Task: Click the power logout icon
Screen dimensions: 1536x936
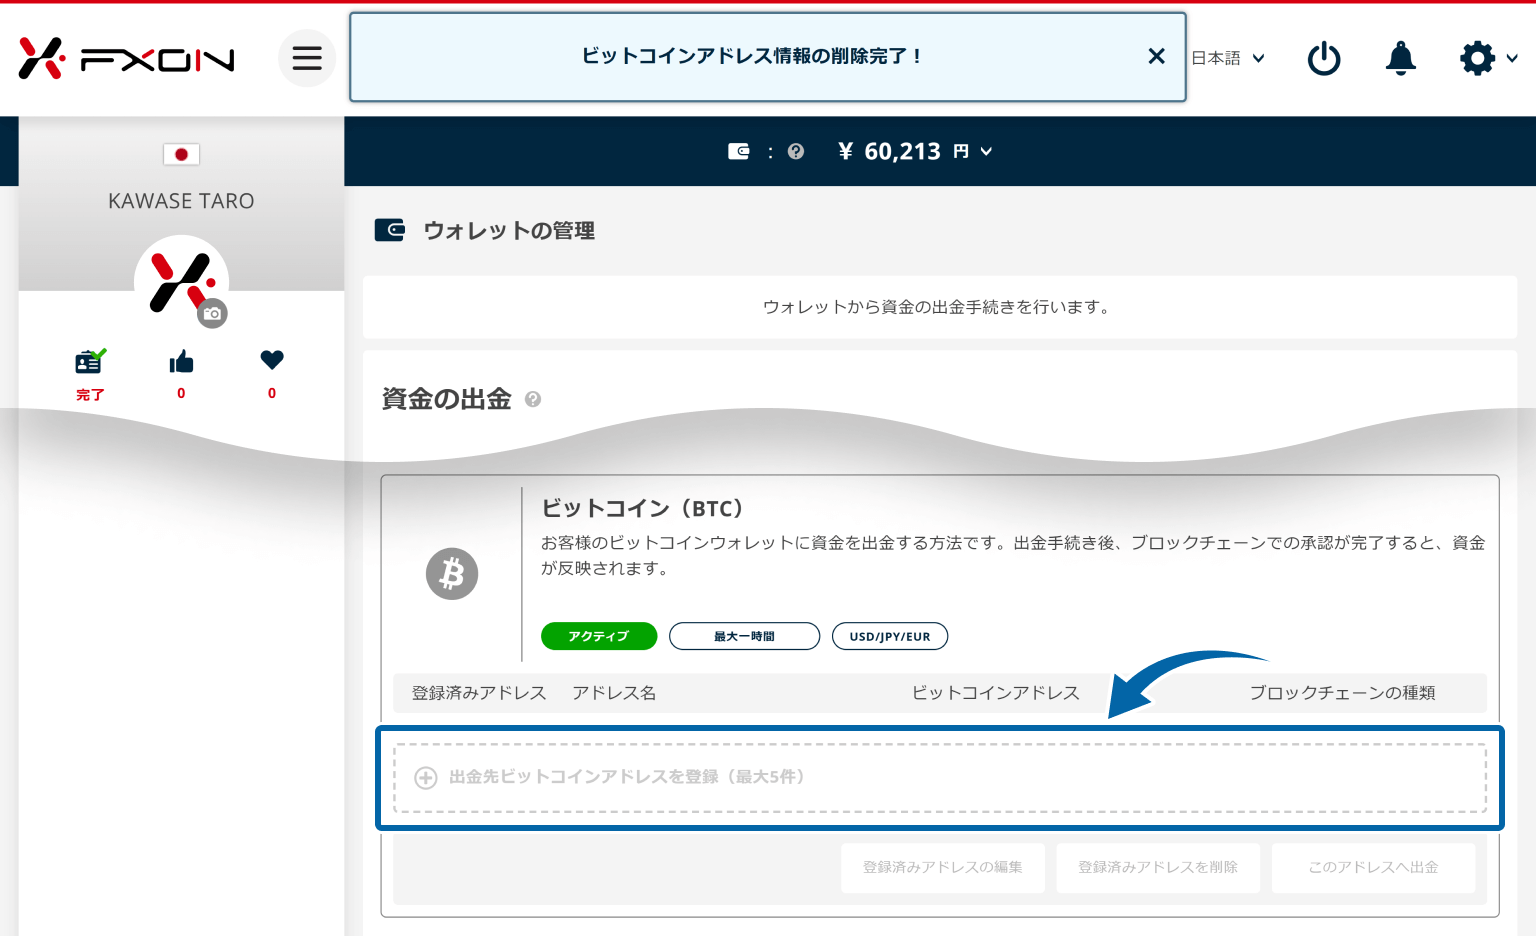Action: click(1324, 58)
